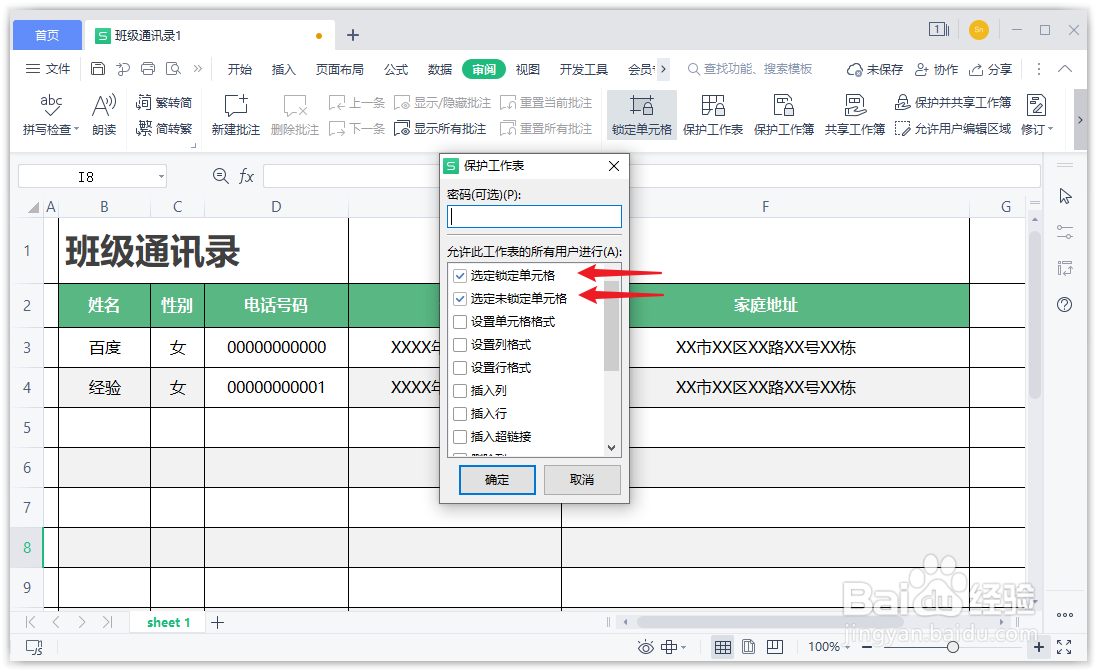This screenshot has height=671, width=1097.
Task: Click the select-all corner triangle of the sheet
Action: (x=33, y=207)
